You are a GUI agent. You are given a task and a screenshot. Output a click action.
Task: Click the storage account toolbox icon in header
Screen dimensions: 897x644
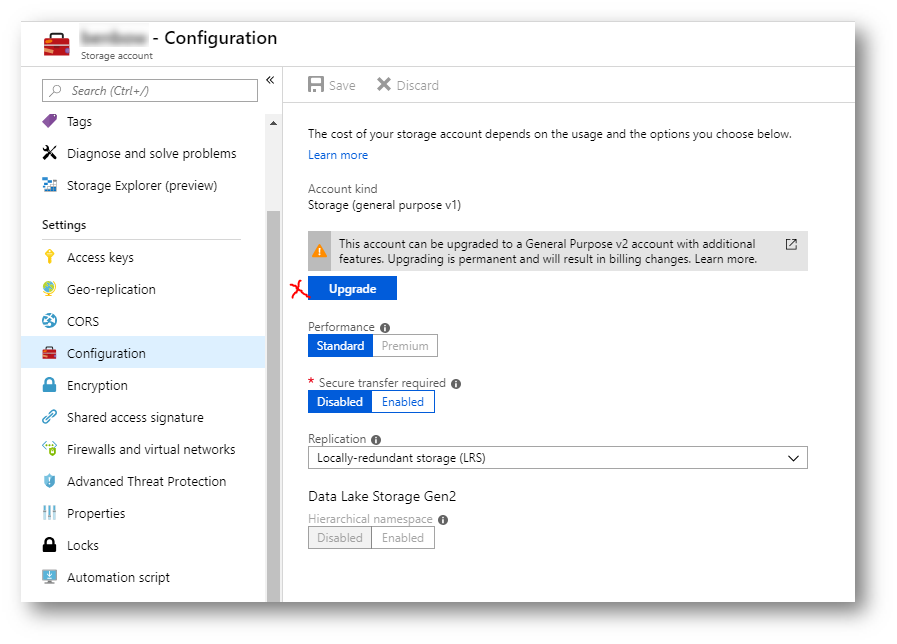[x=57, y=45]
